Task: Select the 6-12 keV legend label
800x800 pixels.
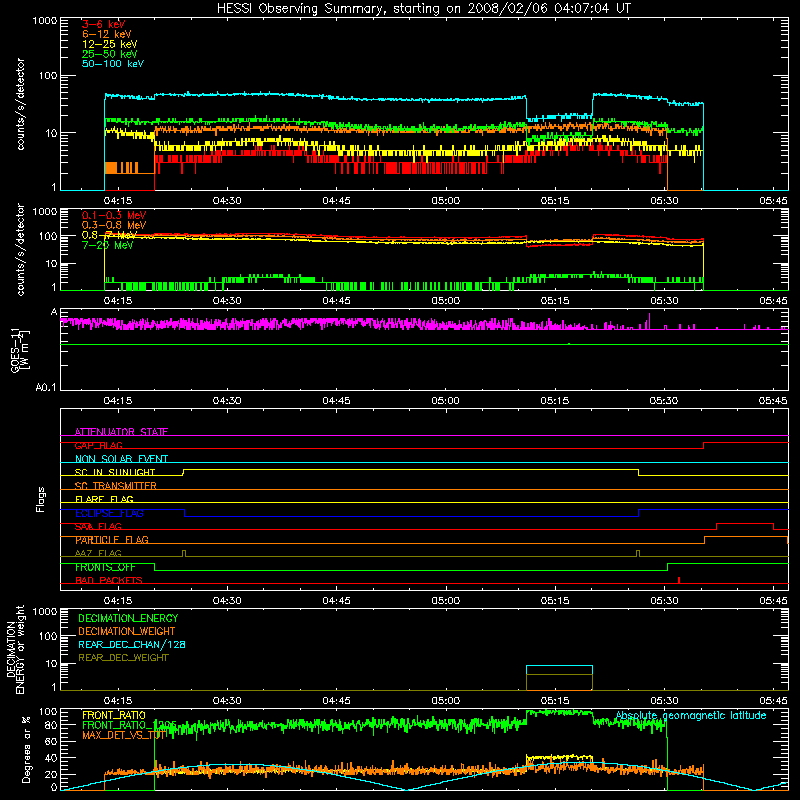Action: click(107, 34)
